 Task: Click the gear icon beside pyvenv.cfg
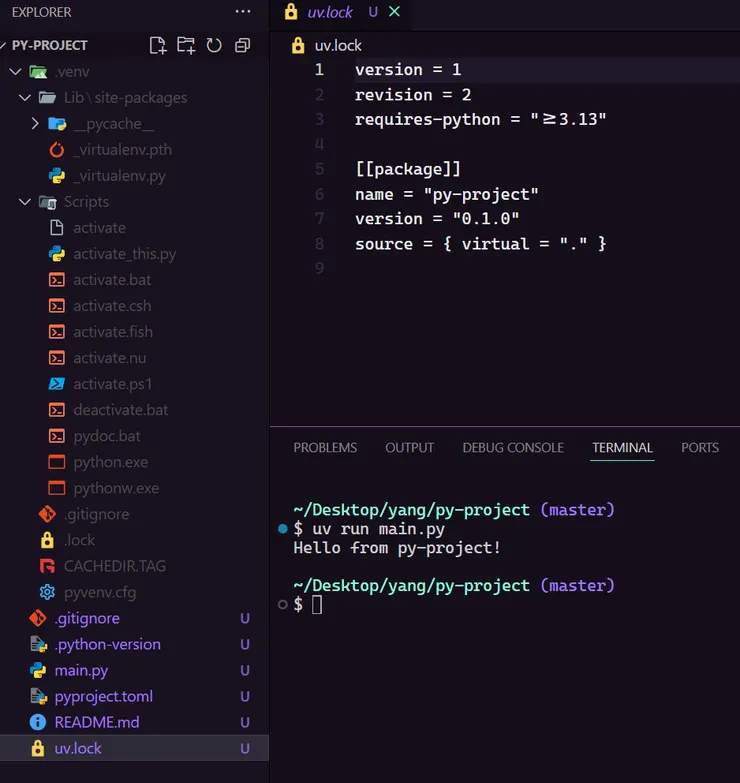coord(47,592)
